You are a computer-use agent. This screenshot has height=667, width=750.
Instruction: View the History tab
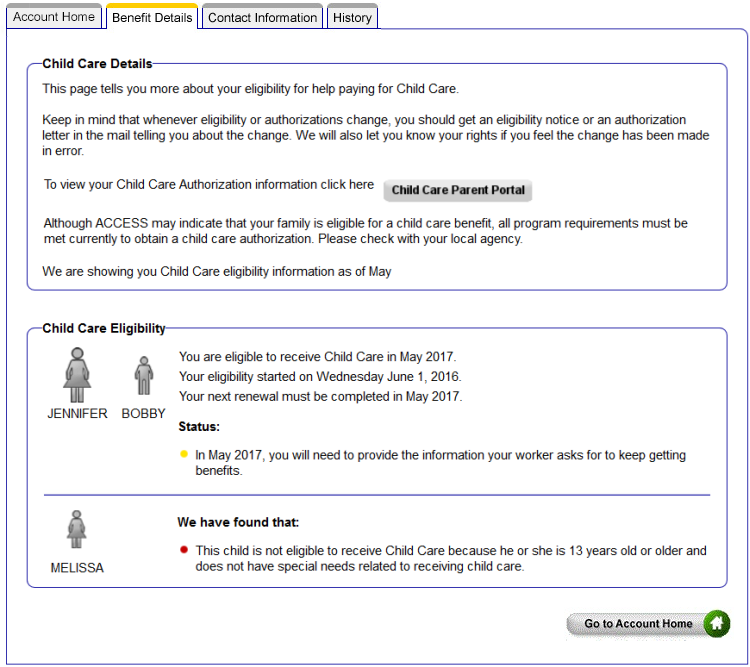tap(352, 17)
